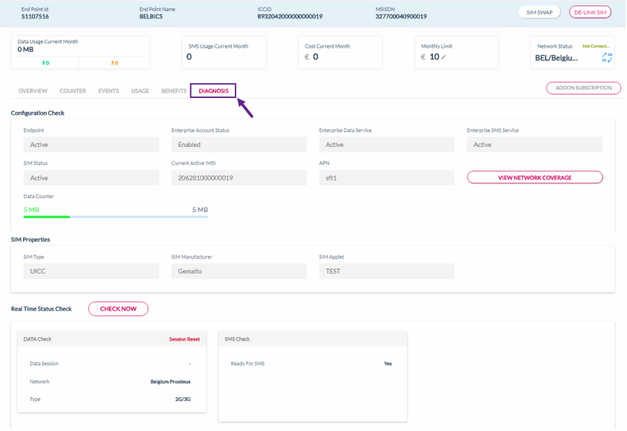
Task: Click the APN field showing sft1
Action: pos(386,178)
